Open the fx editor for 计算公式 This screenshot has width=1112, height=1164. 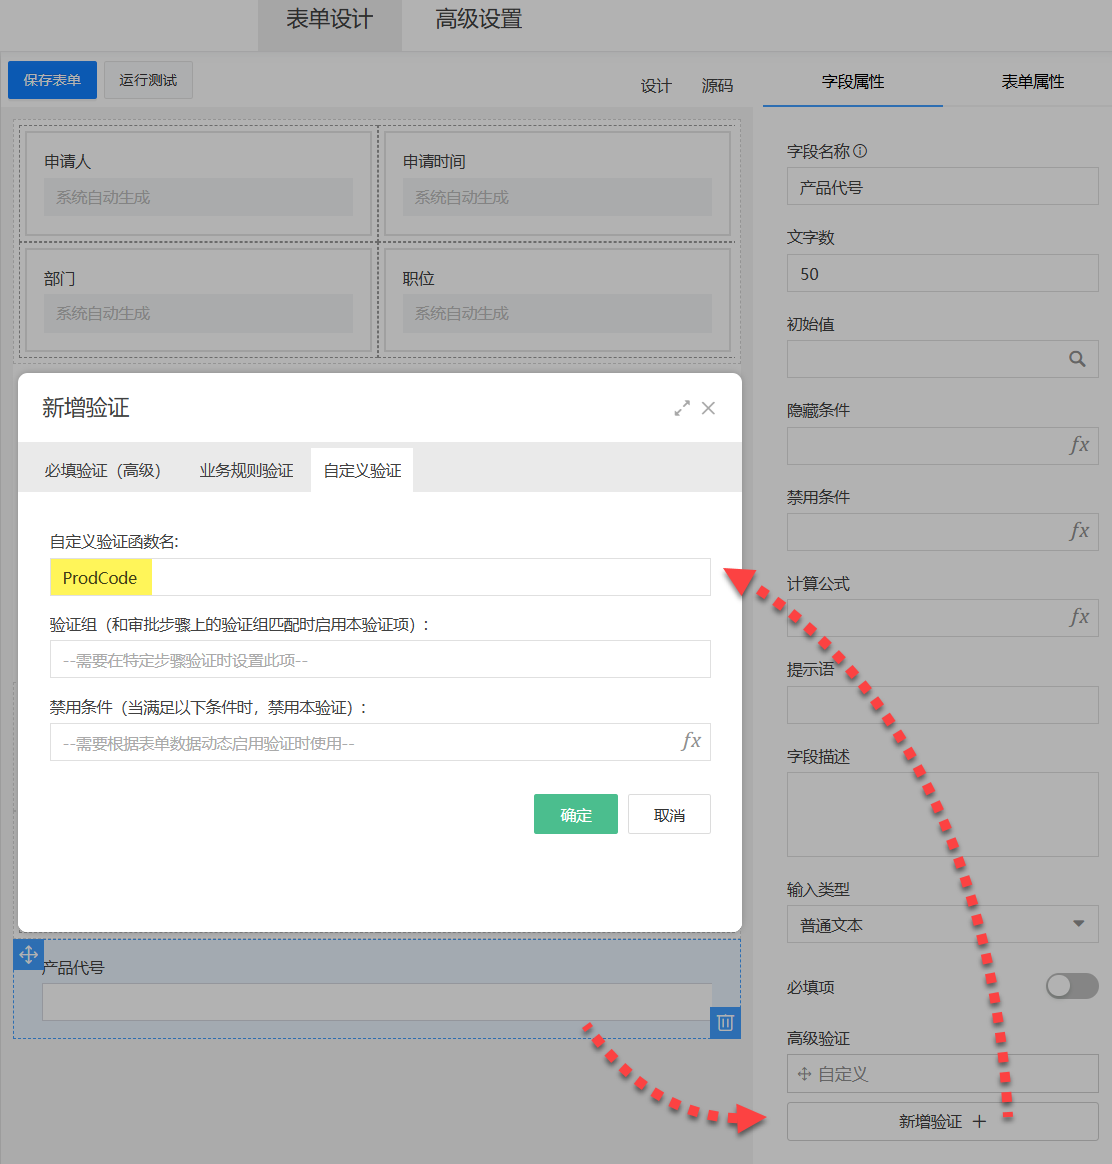[1079, 618]
